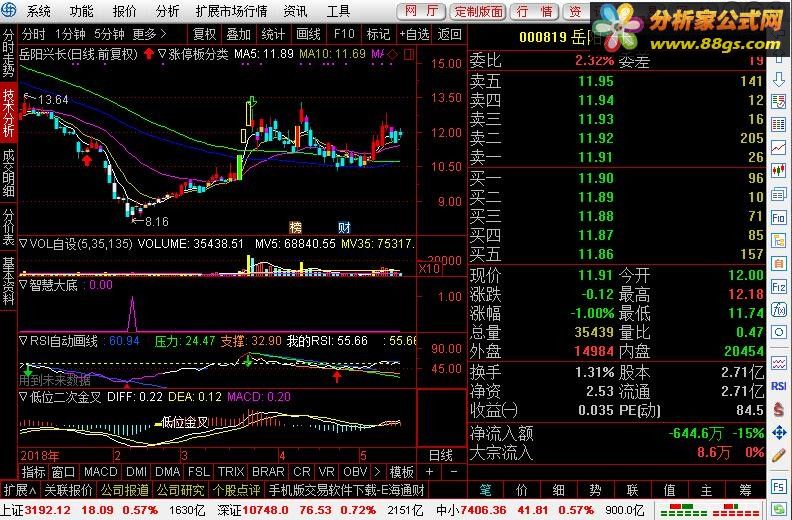Screen dimensions: 792x520
Task: Click the 网厅 button
Action: click(x=421, y=11)
